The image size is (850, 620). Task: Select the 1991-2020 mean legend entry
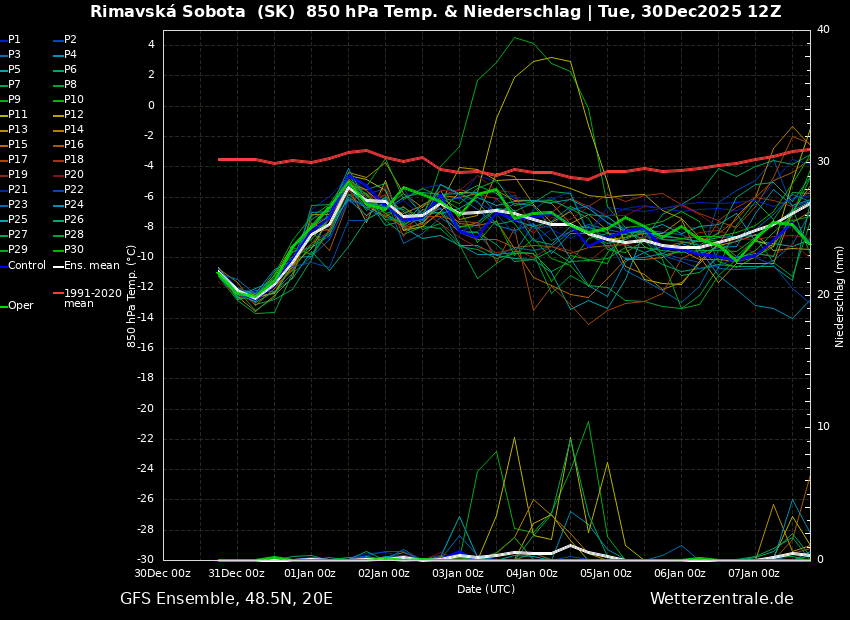pos(92,298)
